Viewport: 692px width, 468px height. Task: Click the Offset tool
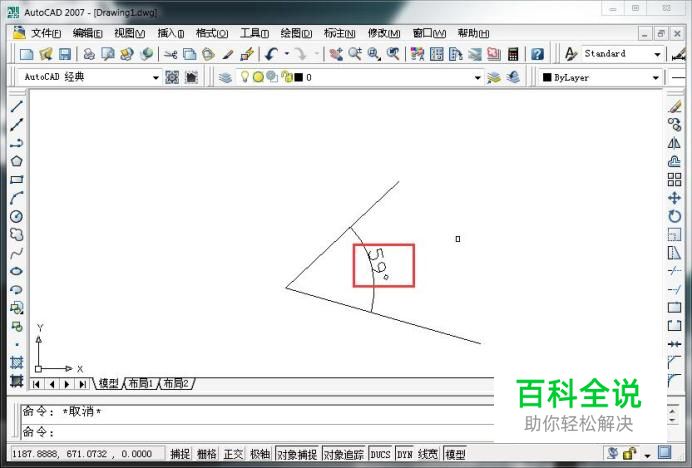click(674, 161)
